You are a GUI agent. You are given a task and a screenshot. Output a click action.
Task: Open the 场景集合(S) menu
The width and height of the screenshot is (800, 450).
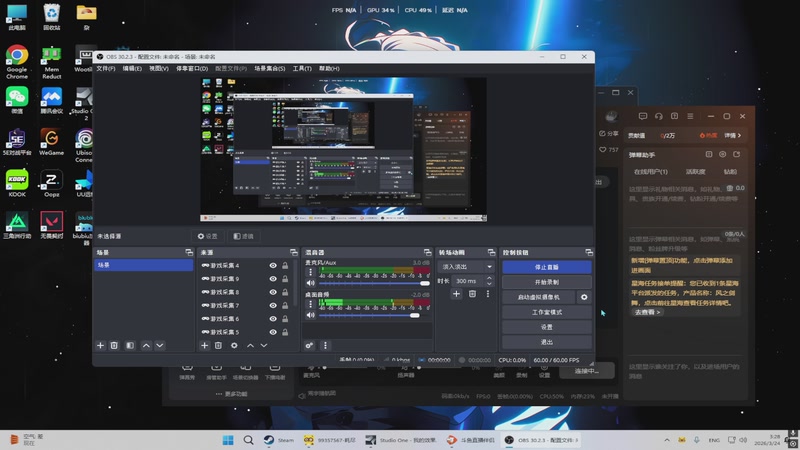(x=270, y=68)
